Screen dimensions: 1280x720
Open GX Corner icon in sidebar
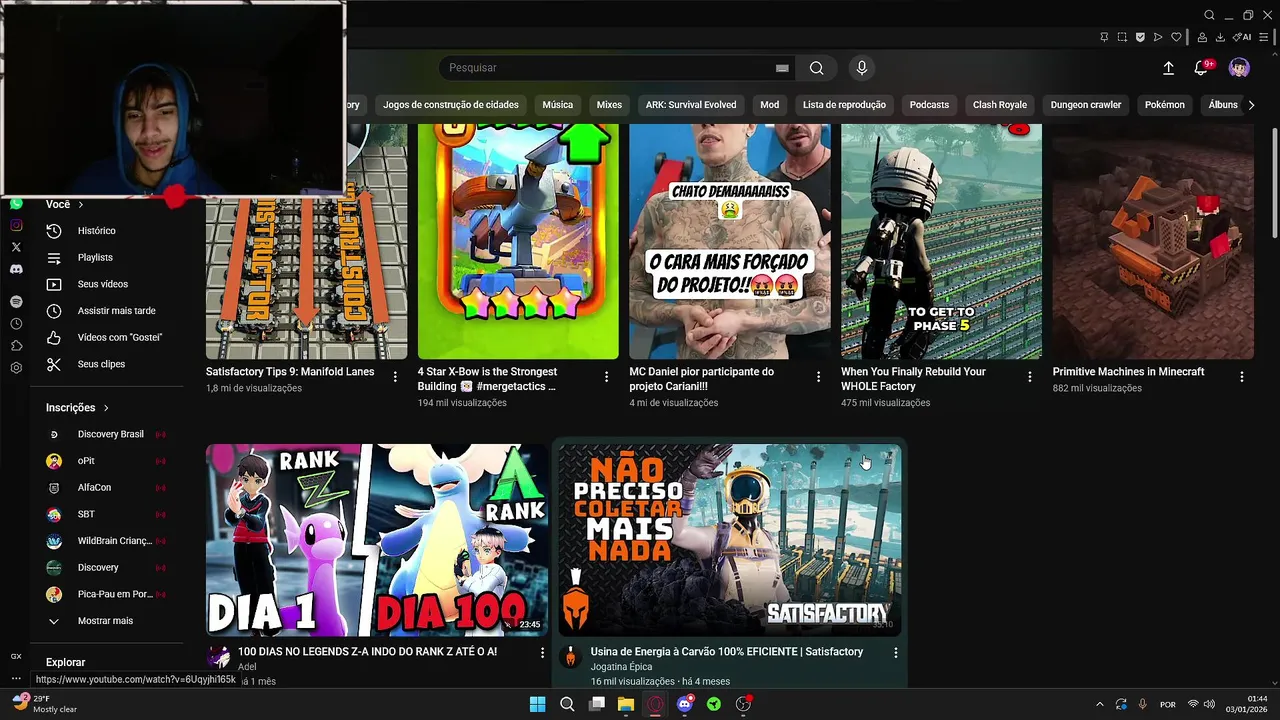[x=16, y=656]
